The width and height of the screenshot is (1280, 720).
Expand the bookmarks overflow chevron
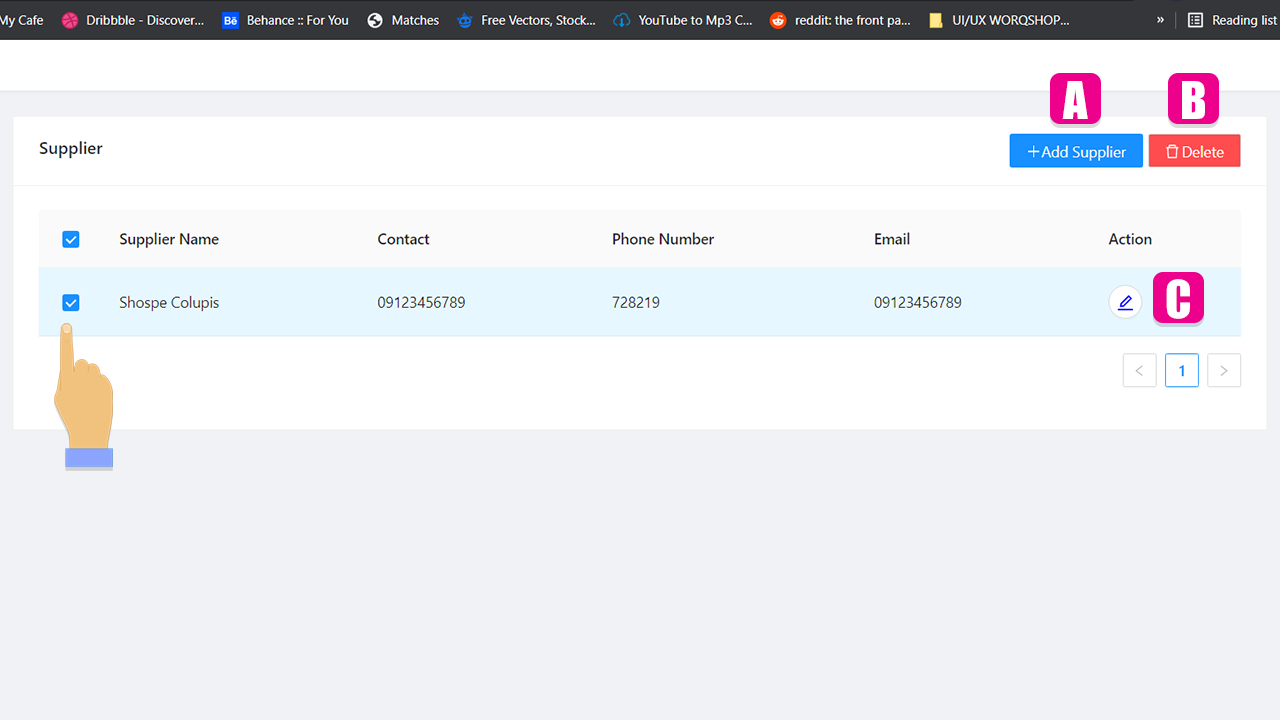point(1160,20)
